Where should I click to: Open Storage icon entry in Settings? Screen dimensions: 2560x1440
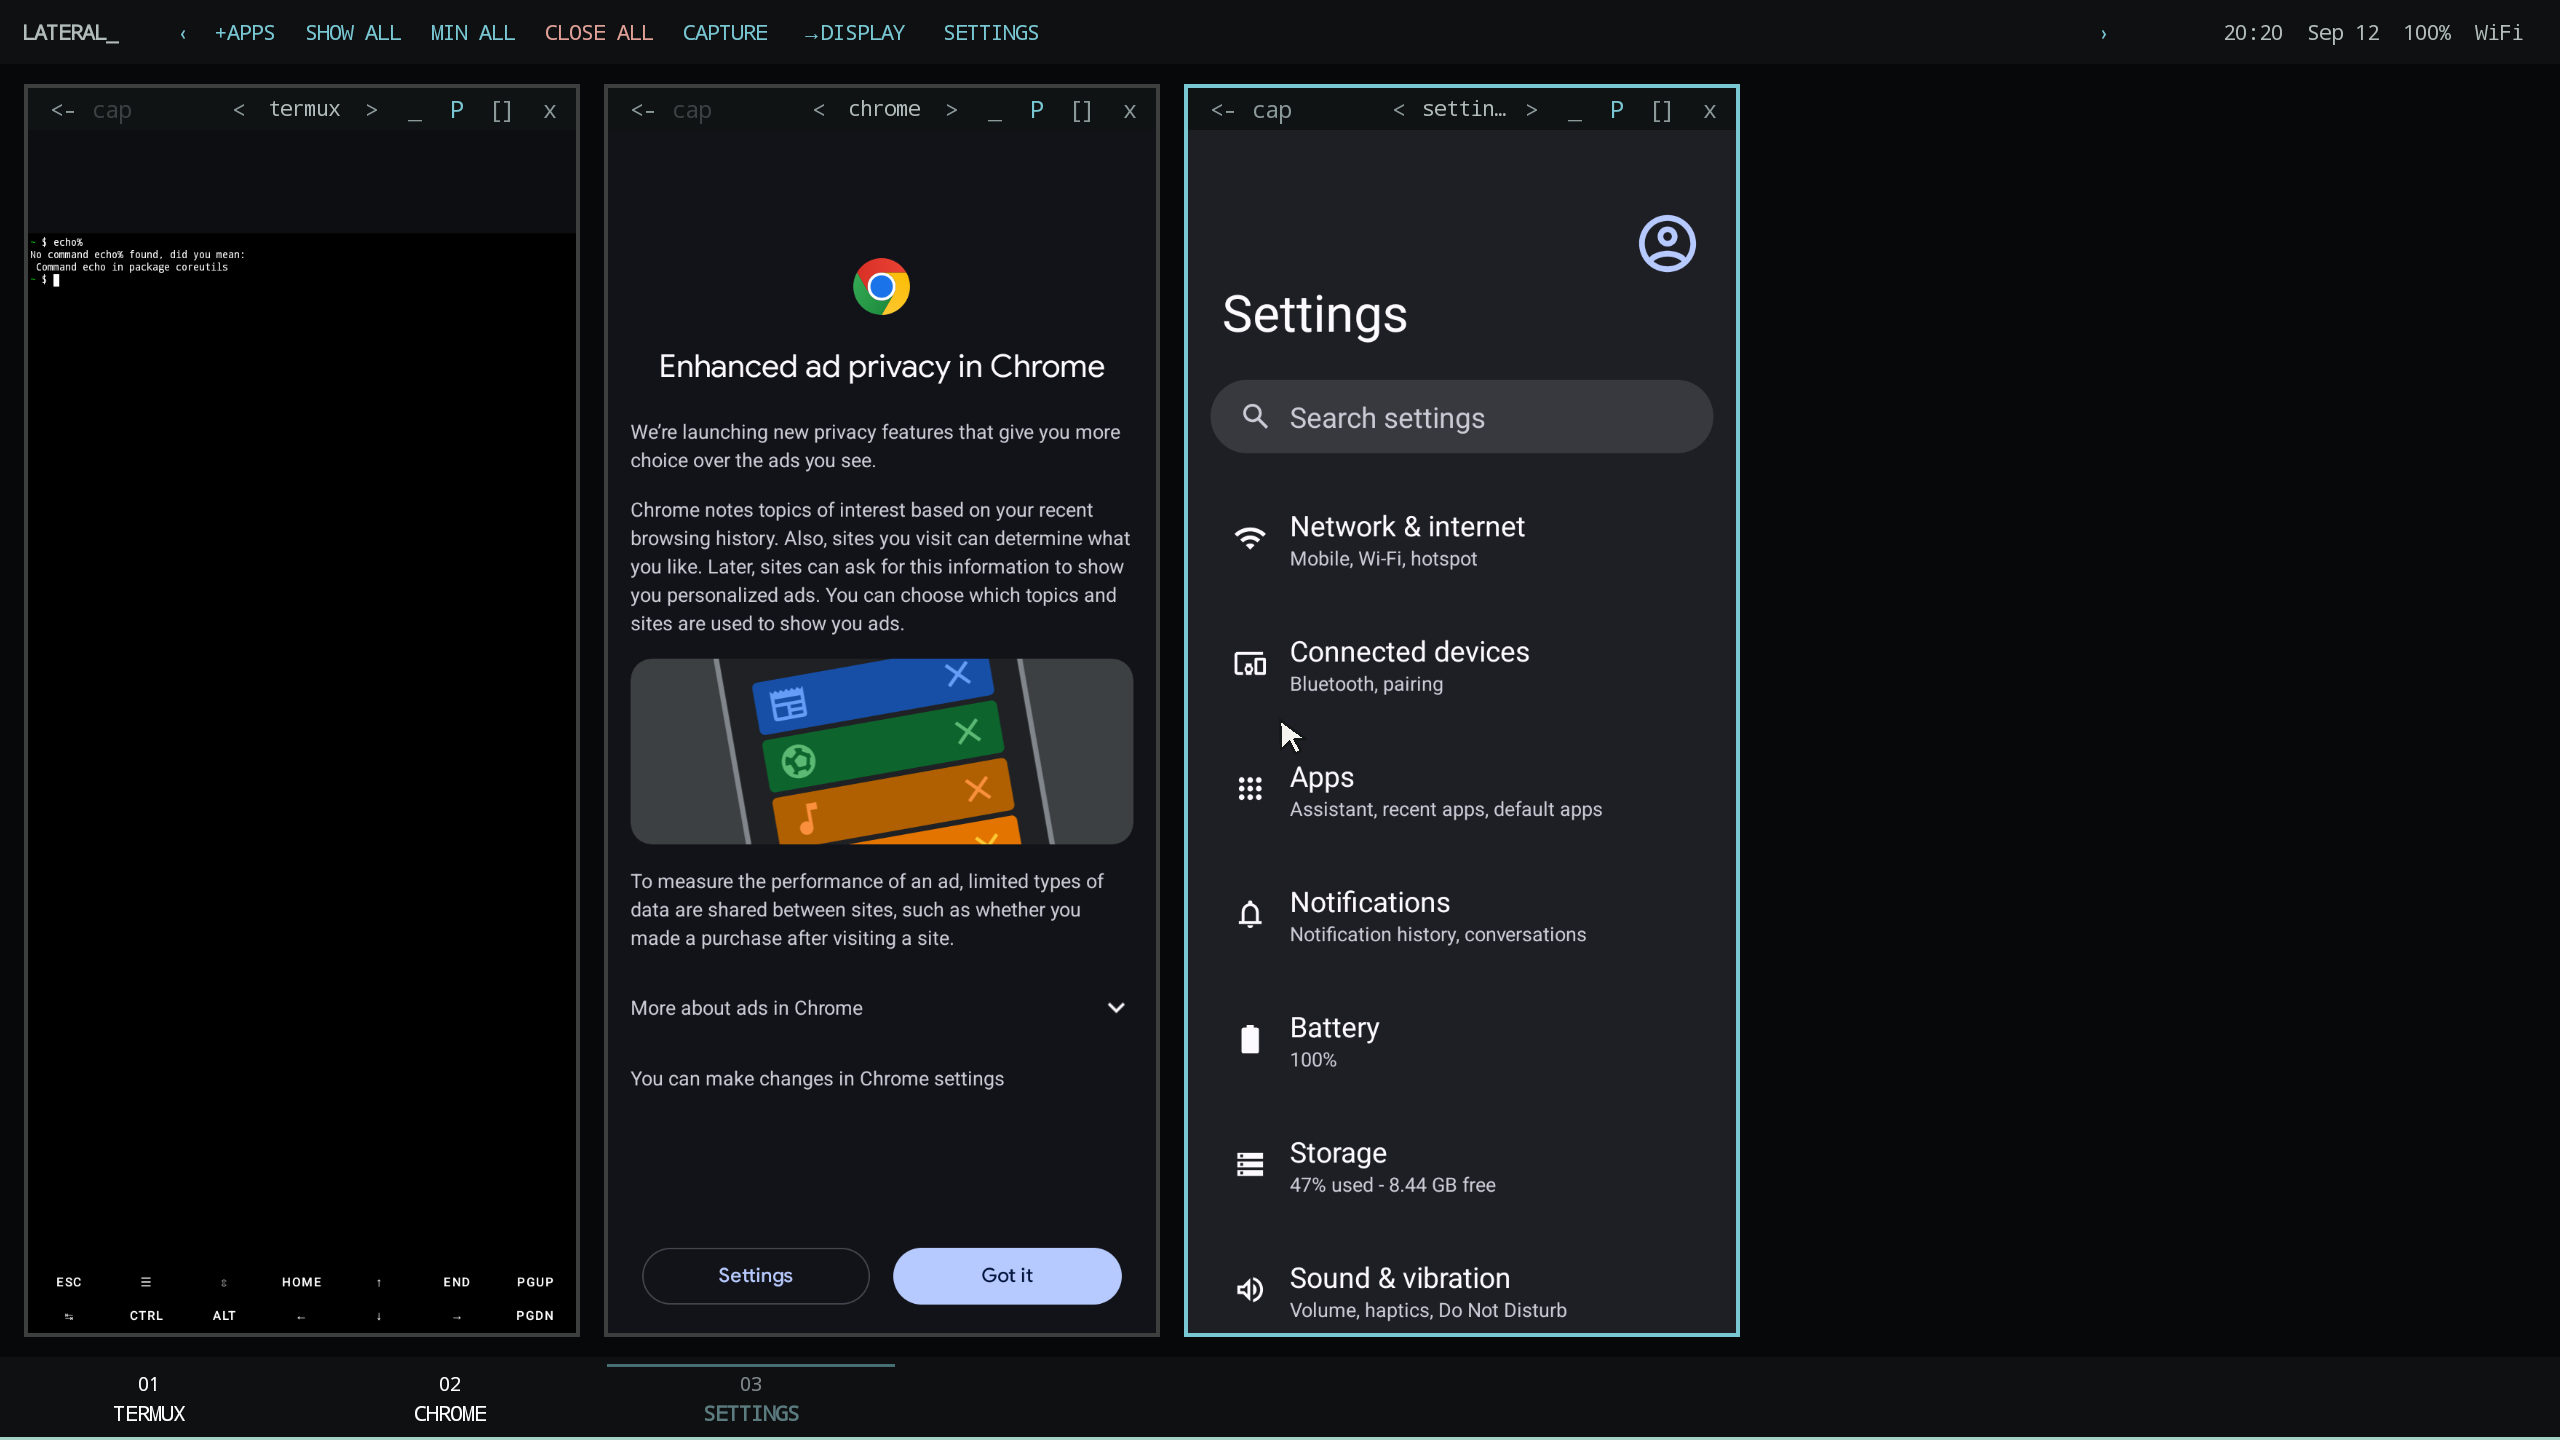pyautogui.click(x=1250, y=1165)
